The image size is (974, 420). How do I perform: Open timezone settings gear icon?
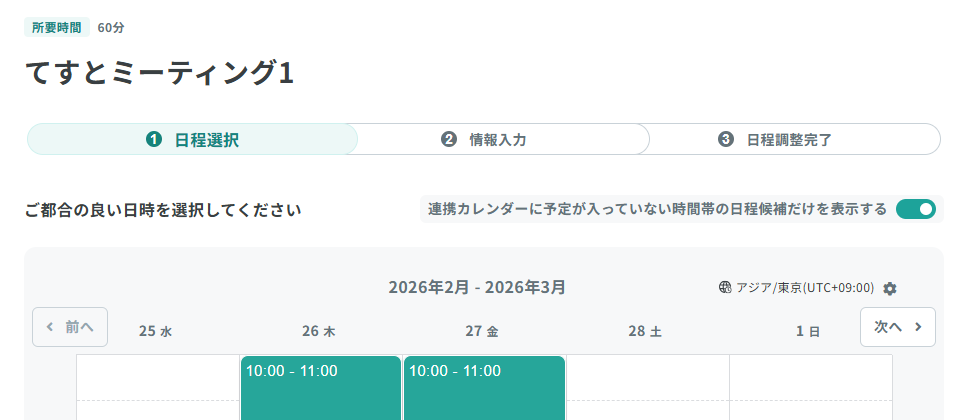890,288
